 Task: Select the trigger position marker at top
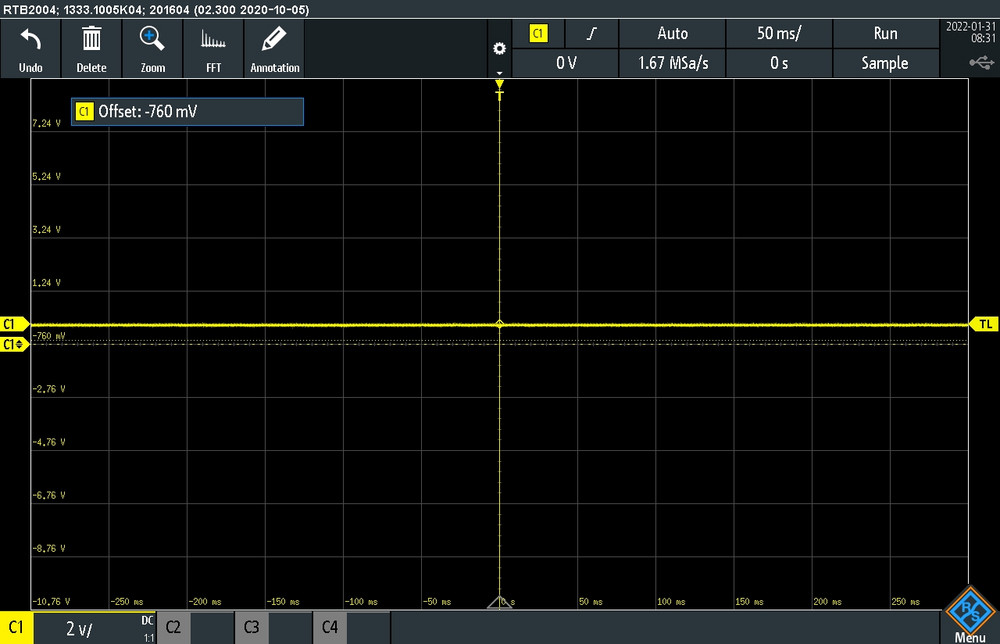[499, 89]
